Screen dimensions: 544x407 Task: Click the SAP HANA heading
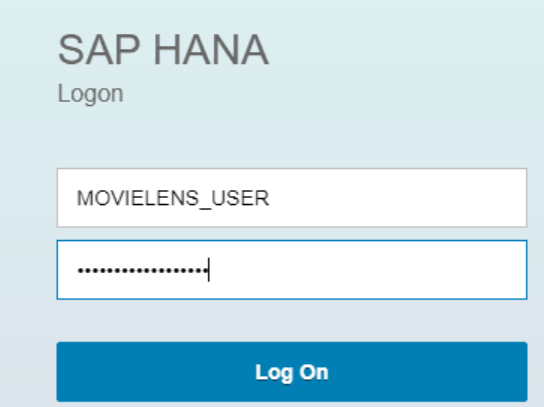coord(163,50)
